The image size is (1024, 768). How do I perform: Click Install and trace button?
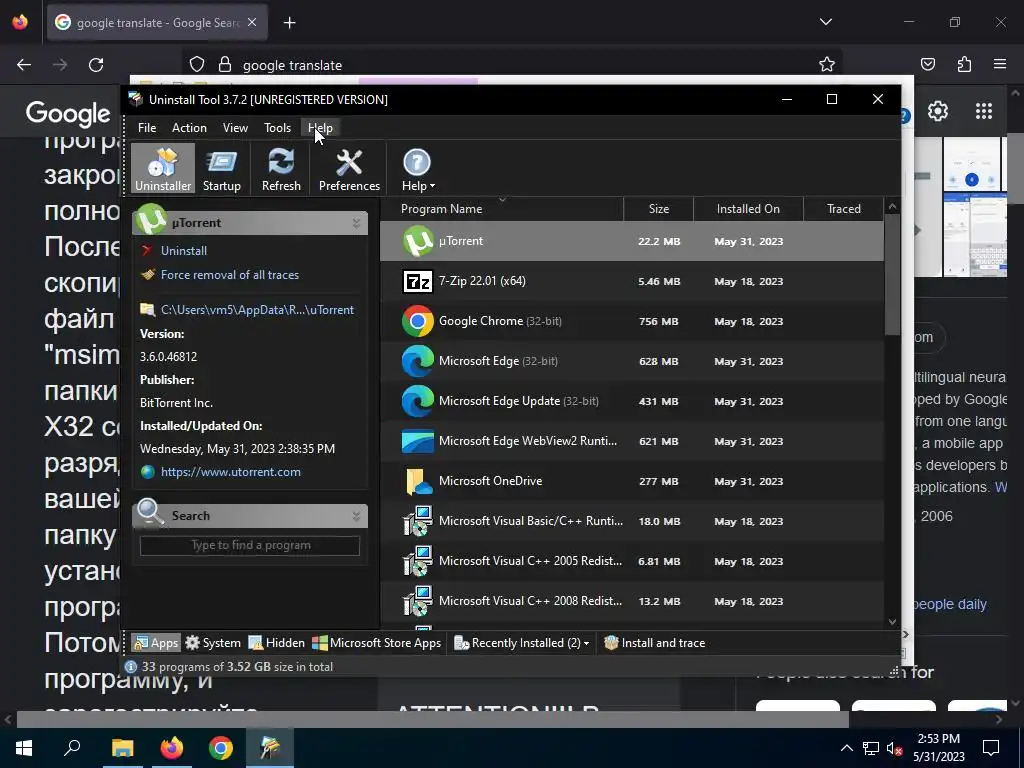point(654,643)
